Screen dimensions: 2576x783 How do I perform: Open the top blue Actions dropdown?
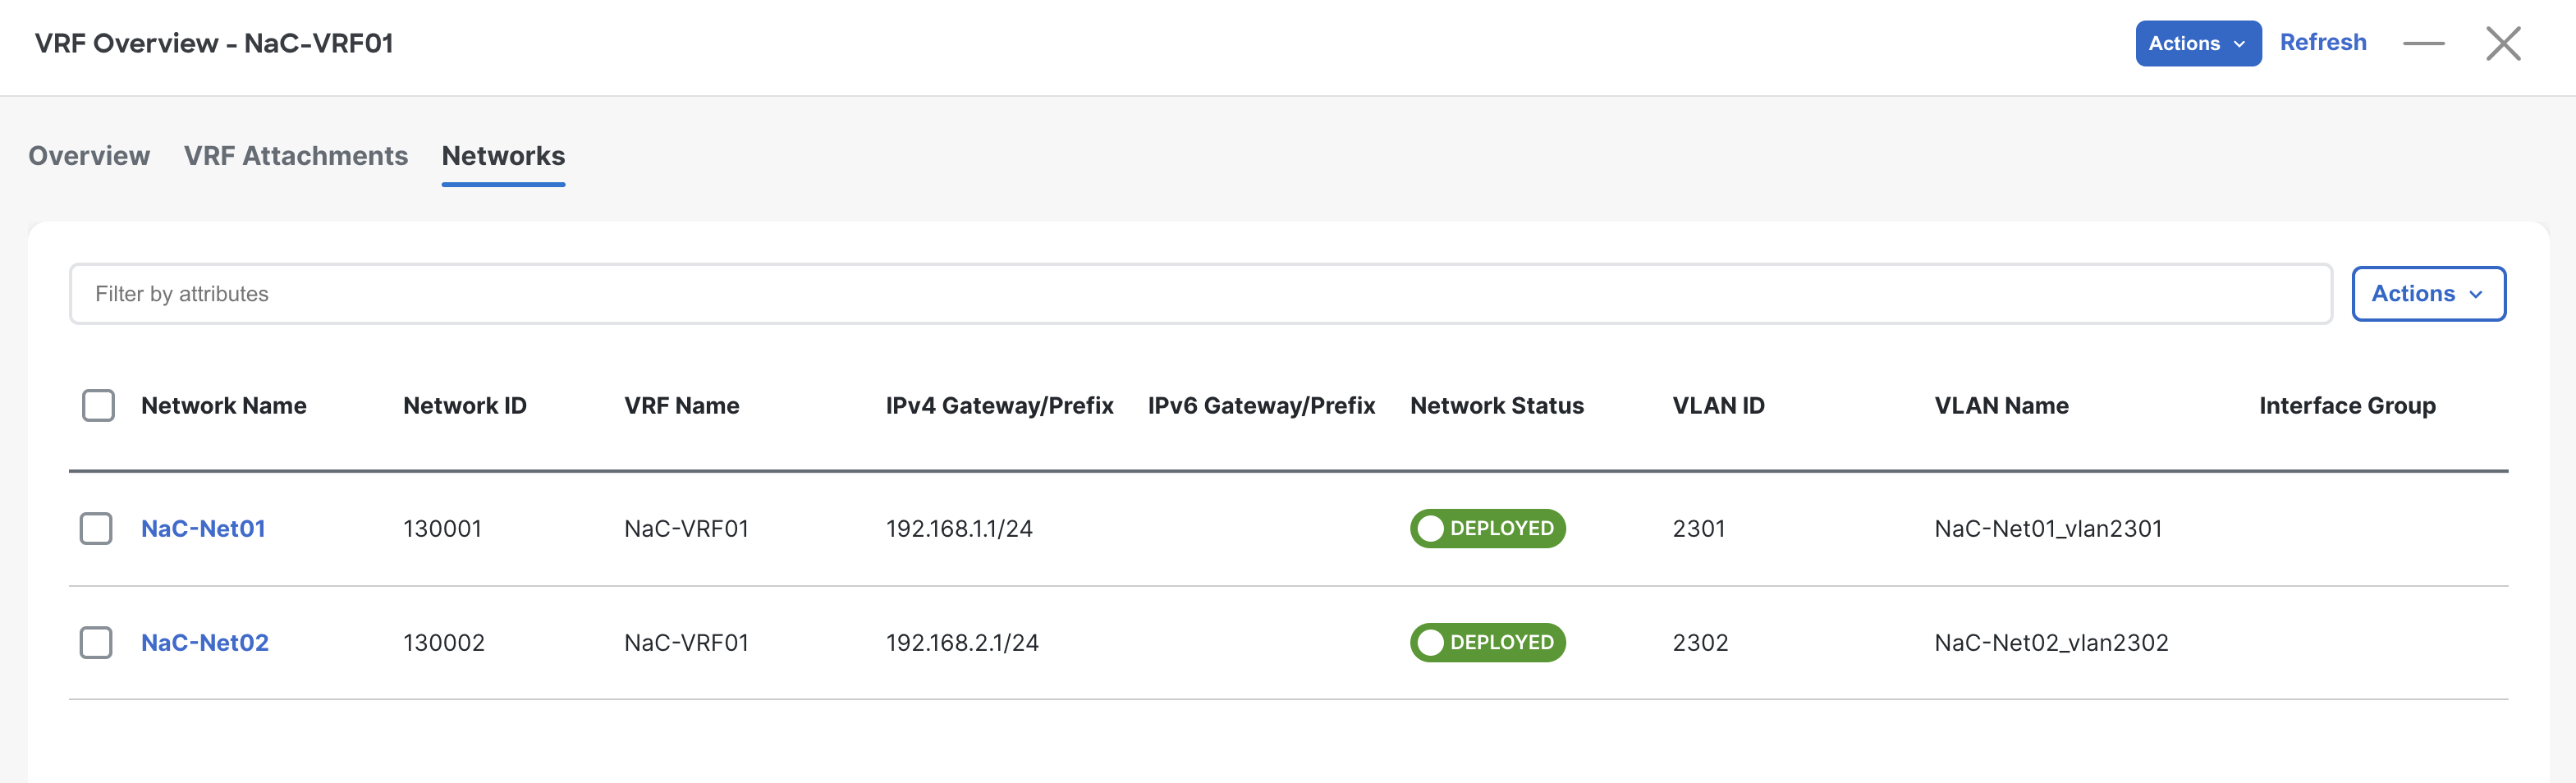point(2198,43)
